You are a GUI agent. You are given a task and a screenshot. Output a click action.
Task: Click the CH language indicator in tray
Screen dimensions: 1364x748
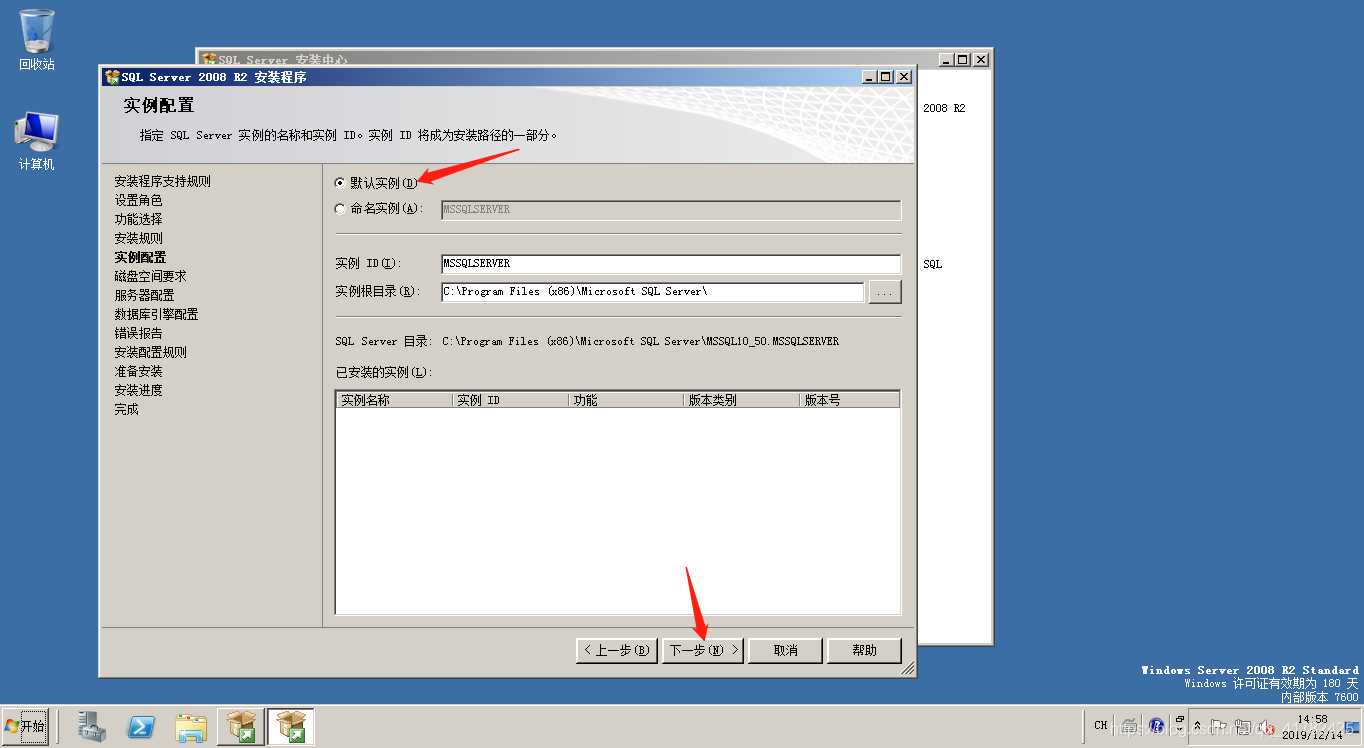tap(1100, 726)
